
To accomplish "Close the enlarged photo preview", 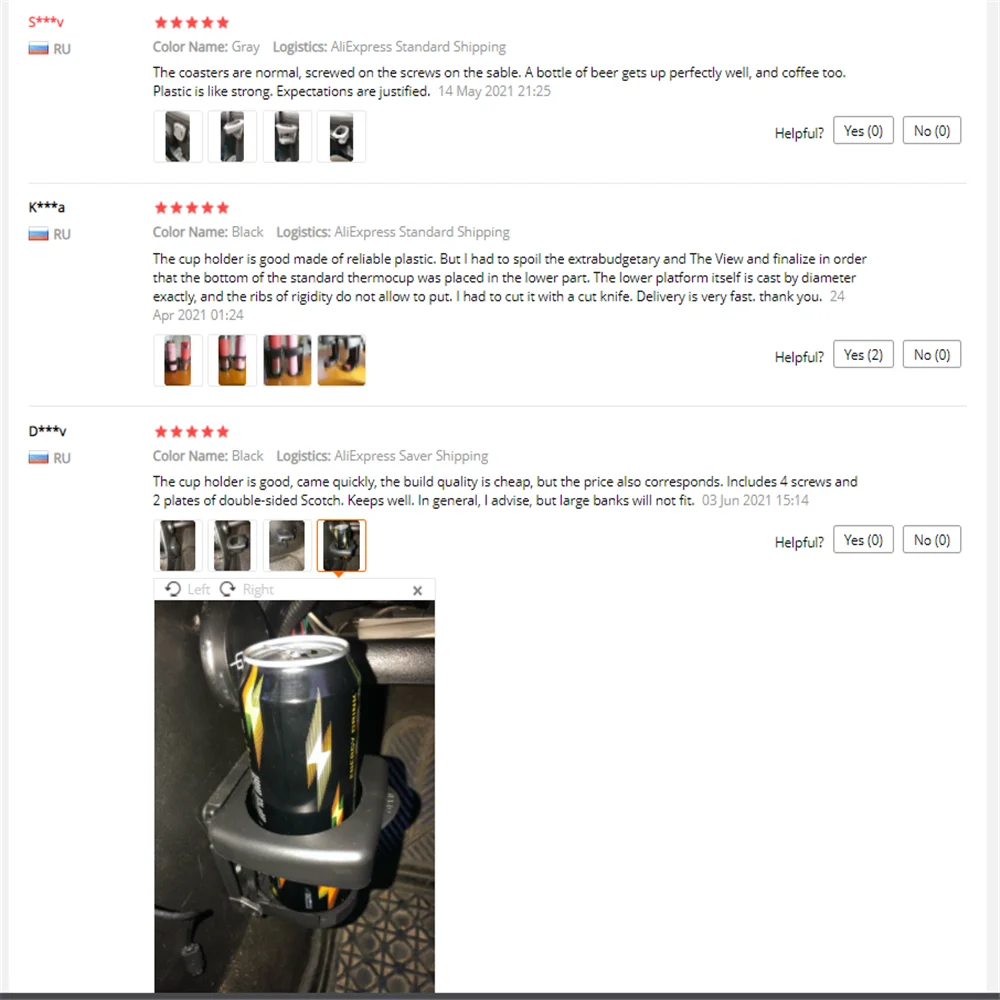I will (x=417, y=591).
